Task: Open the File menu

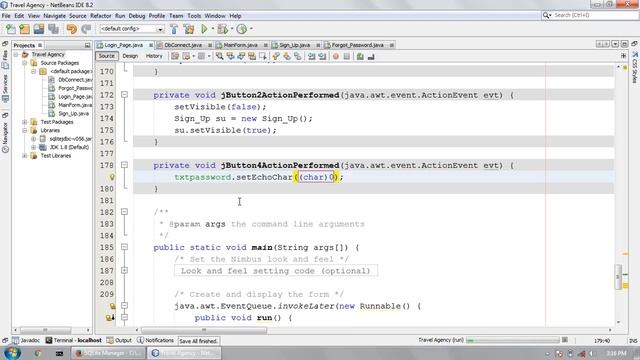Action: 6,16
